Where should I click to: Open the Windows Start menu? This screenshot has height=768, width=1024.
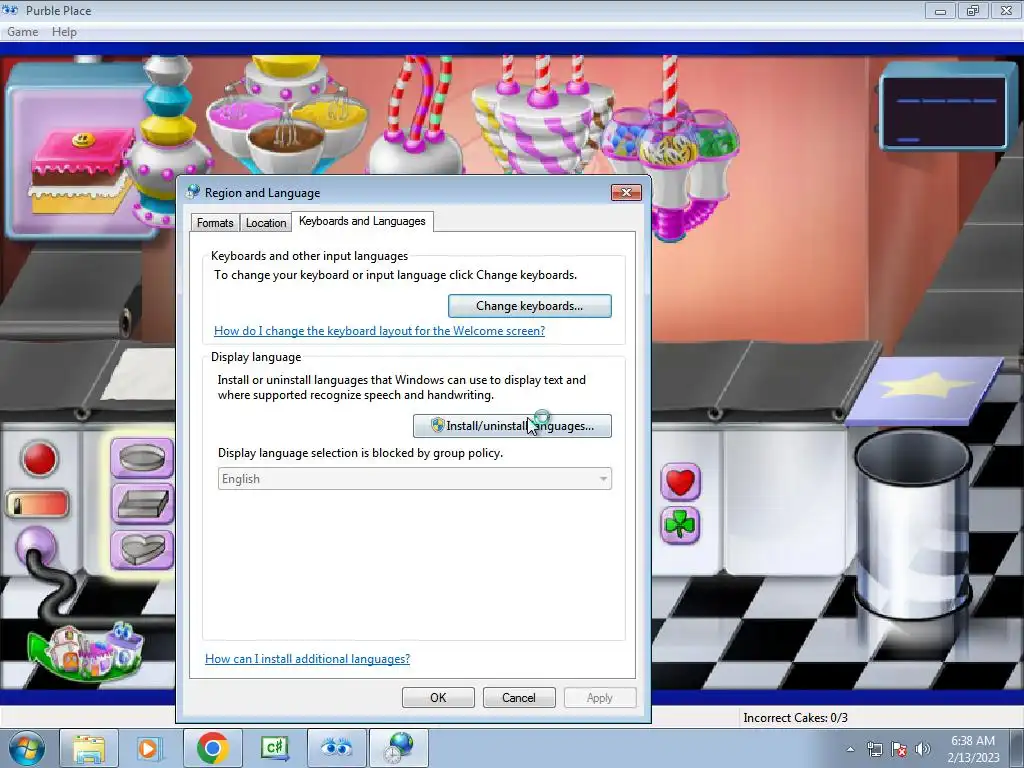pos(26,748)
